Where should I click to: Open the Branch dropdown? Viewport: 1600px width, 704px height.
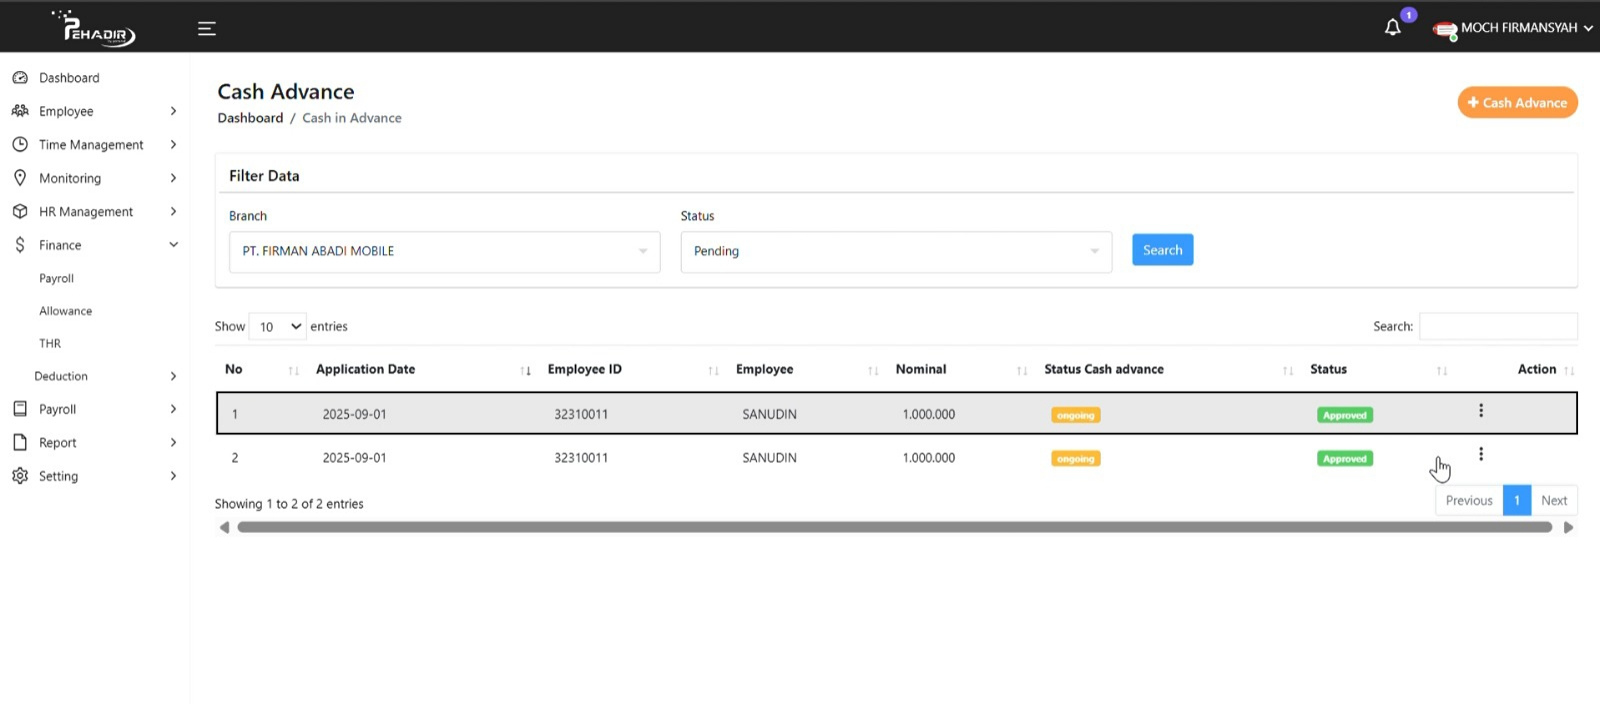(x=444, y=252)
